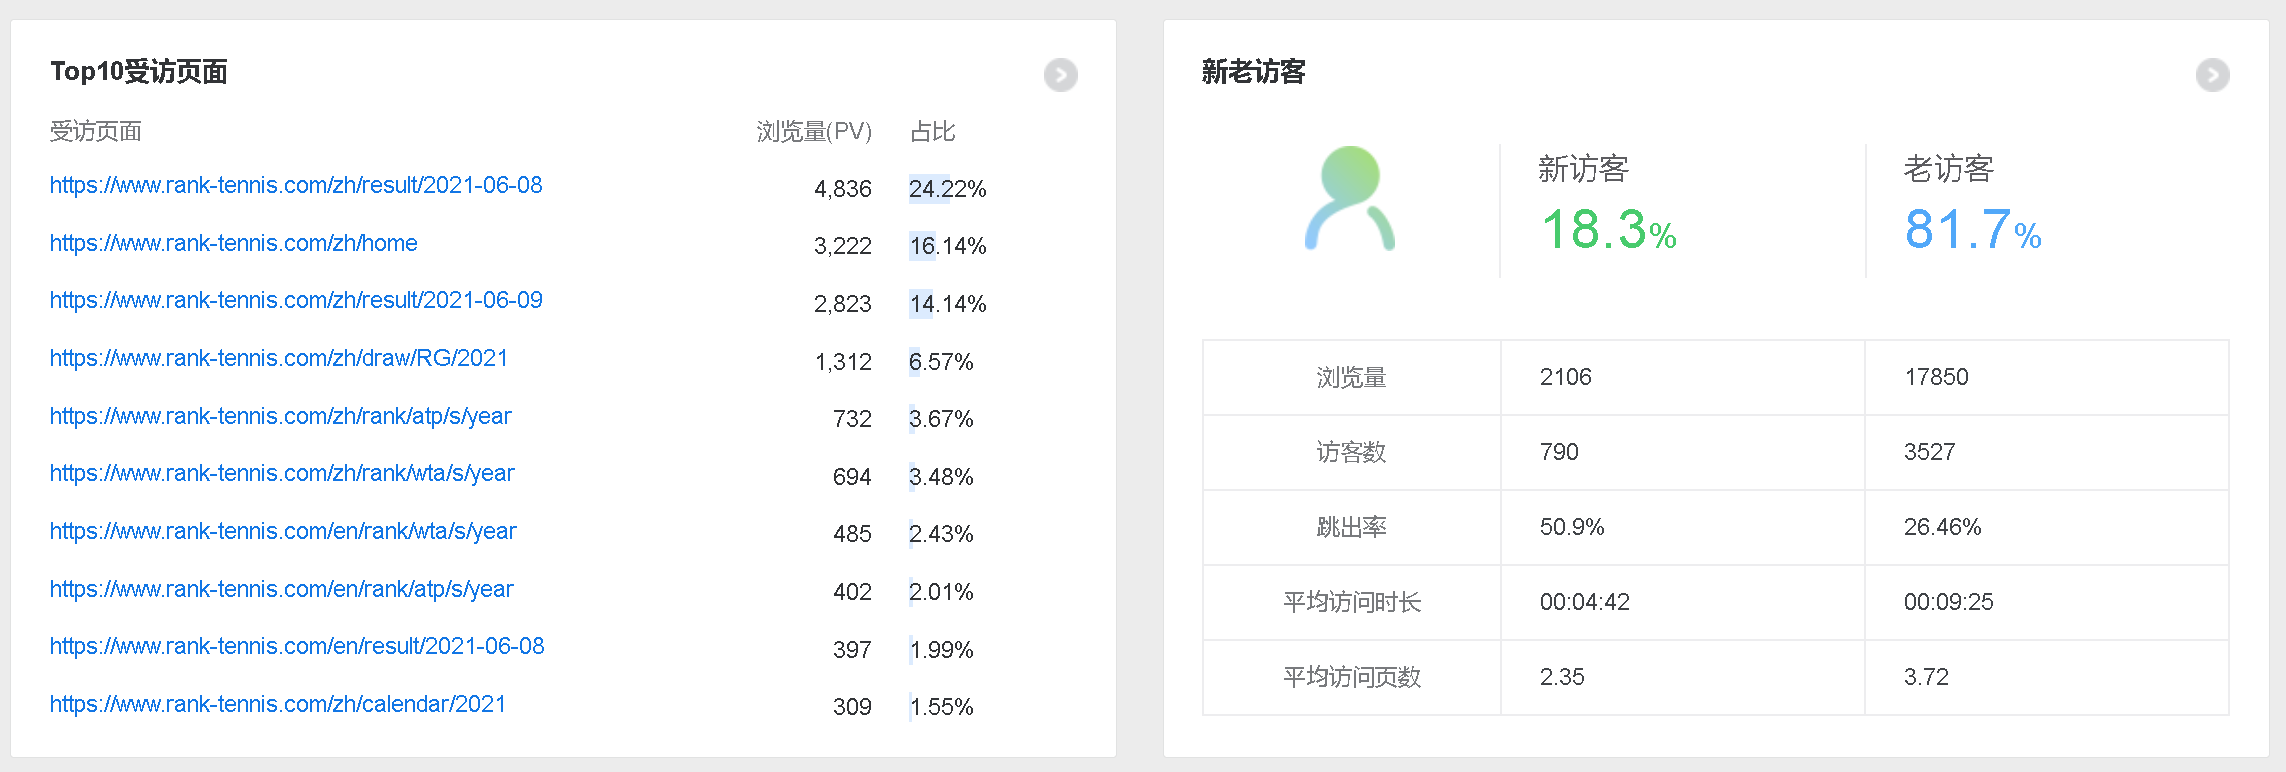Open the en/result/2021-06-08 page link
The height and width of the screenshot is (772, 2286).
(x=297, y=647)
